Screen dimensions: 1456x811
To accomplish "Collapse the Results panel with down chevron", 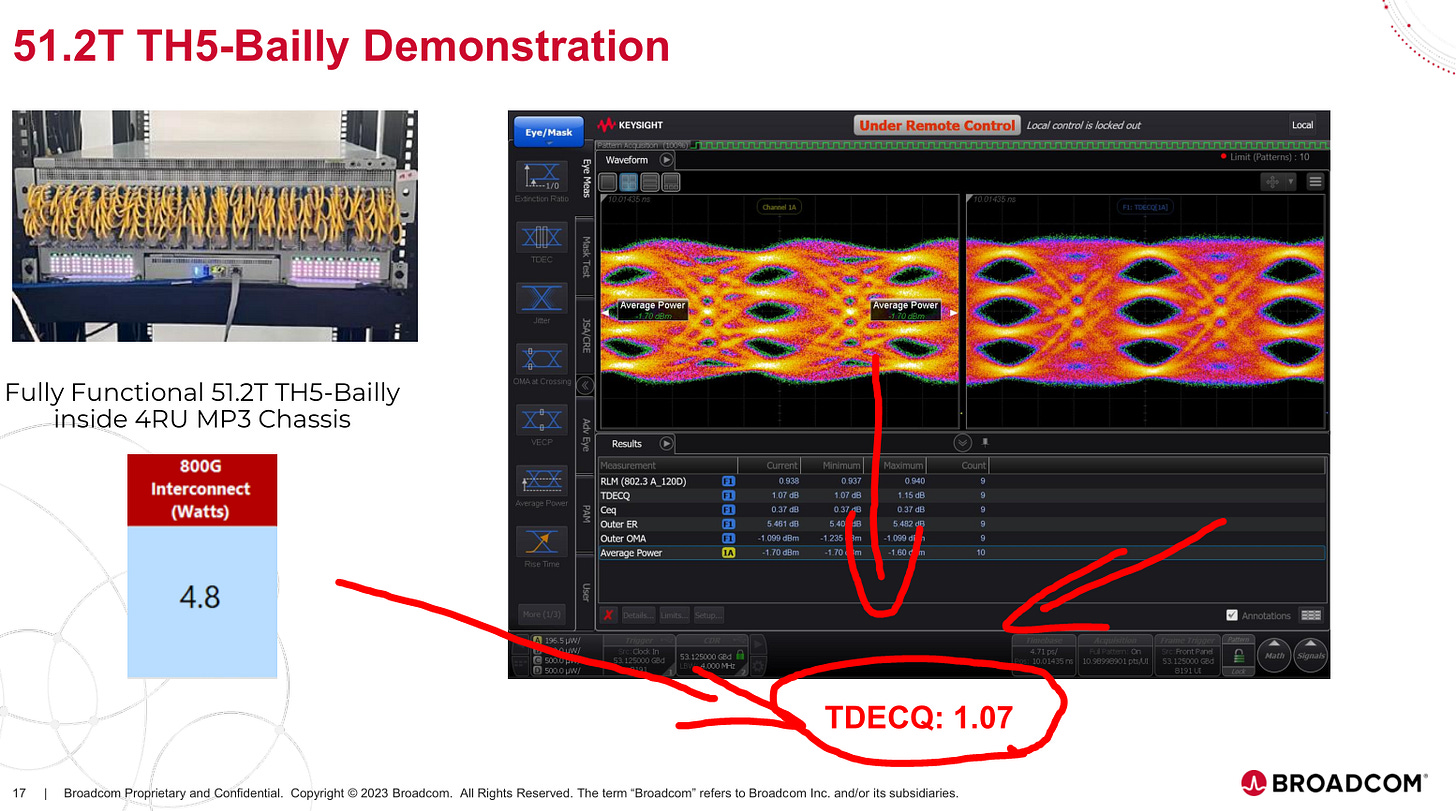I will click(x=962, y=442).
